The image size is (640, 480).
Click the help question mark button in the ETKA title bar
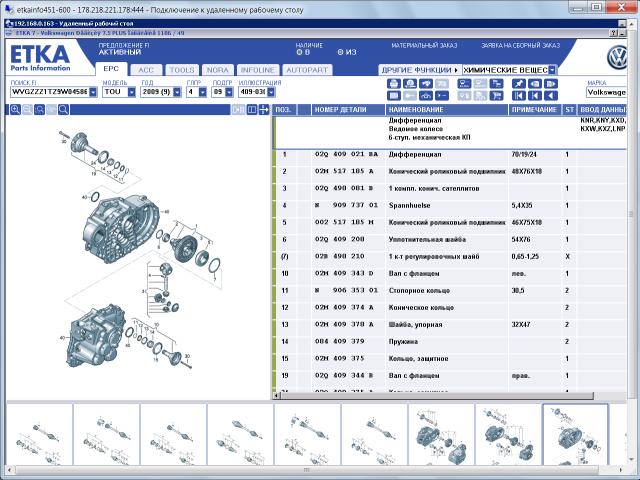pos(613,33)
